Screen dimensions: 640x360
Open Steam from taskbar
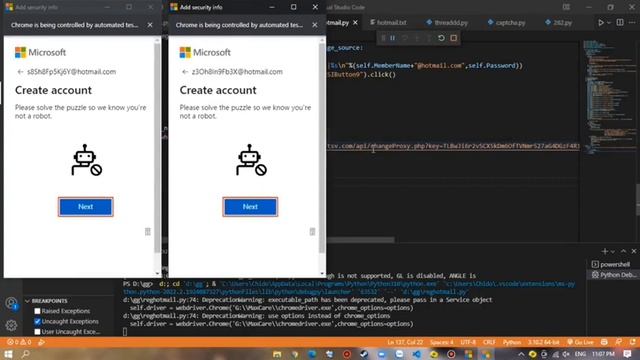tap(364, 354)
